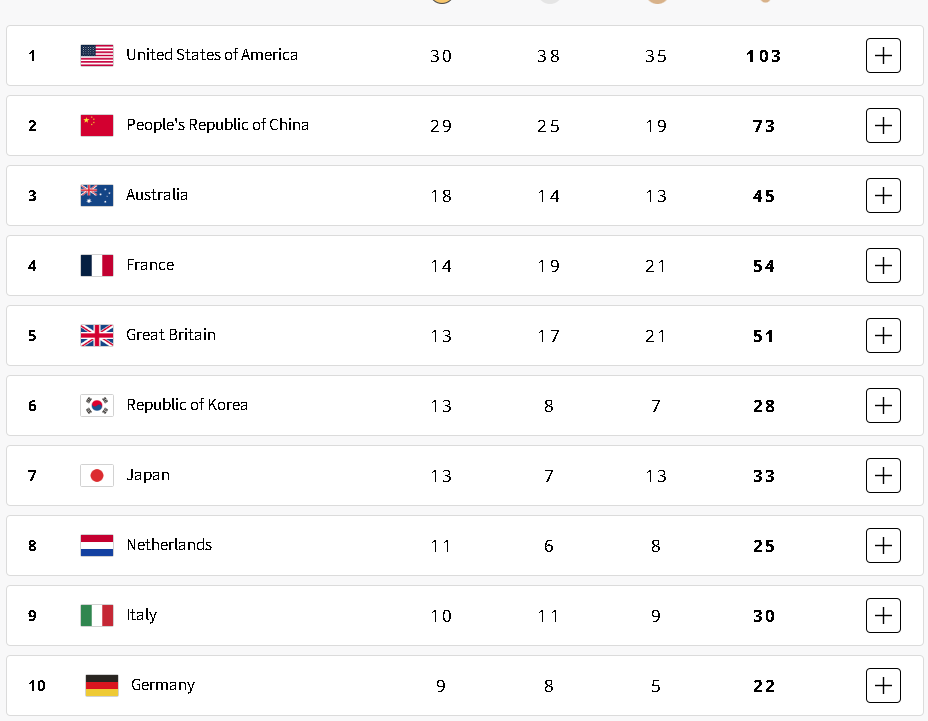Open the Netherlands country name link
Image resolution: width=928 pixels, height=721 pixels.
point(169,545)
